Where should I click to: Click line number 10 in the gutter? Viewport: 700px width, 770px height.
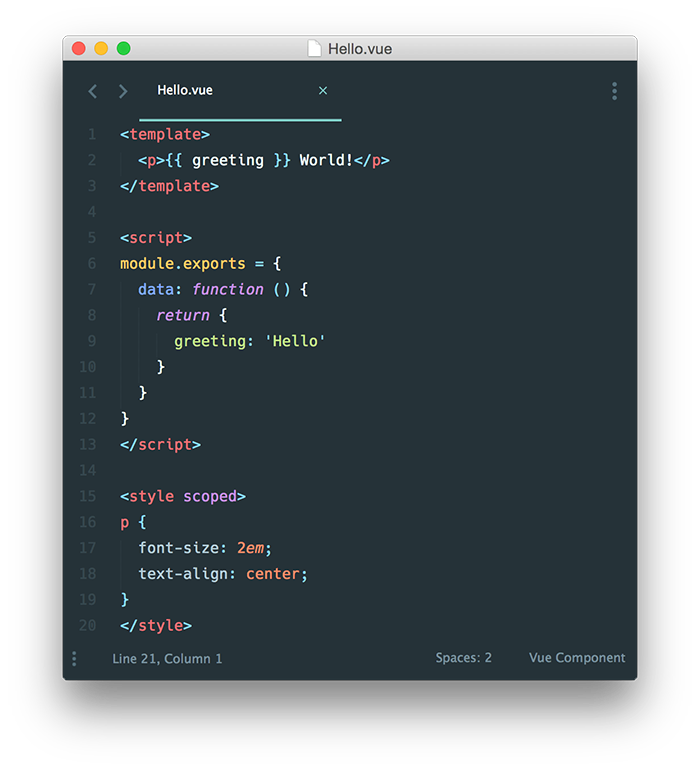(x=87, y=367)
